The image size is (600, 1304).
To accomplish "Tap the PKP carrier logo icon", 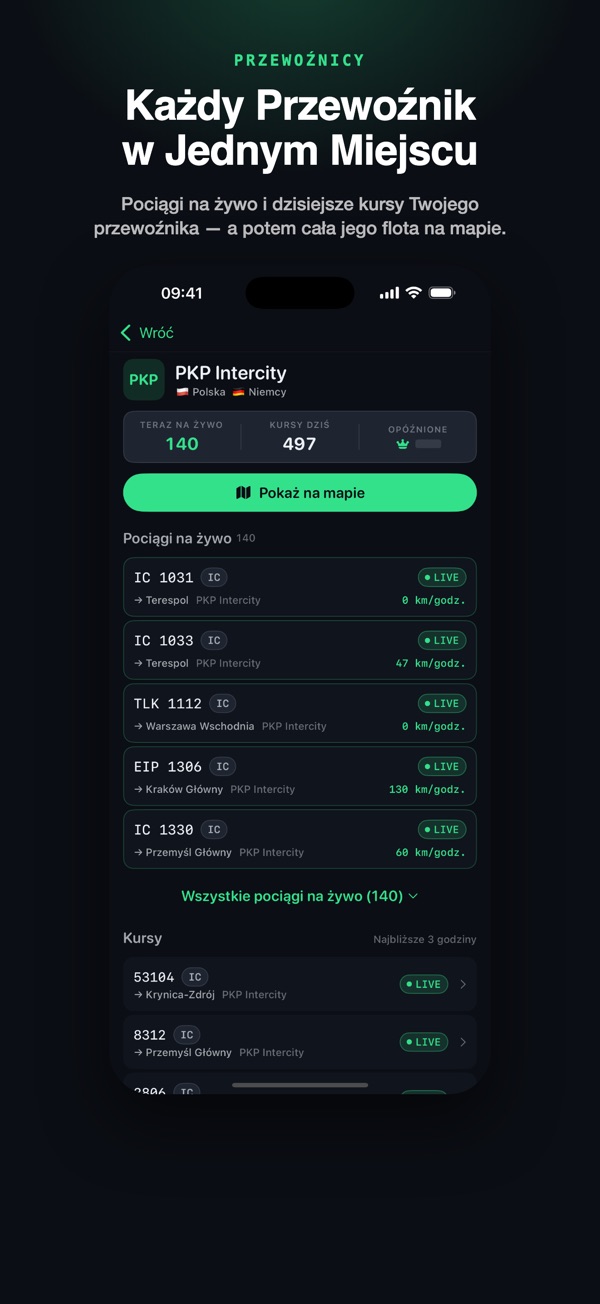I will (144, 380).
